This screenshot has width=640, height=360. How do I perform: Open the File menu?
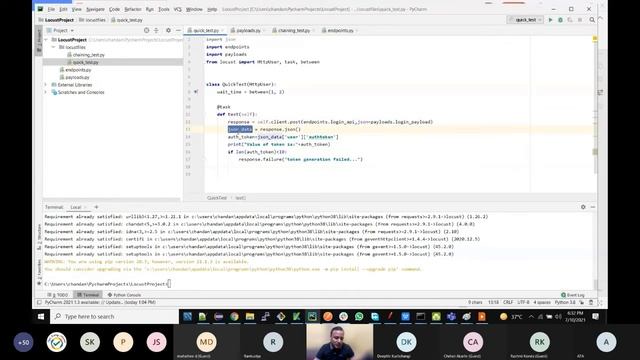click(x=51, y=9)
